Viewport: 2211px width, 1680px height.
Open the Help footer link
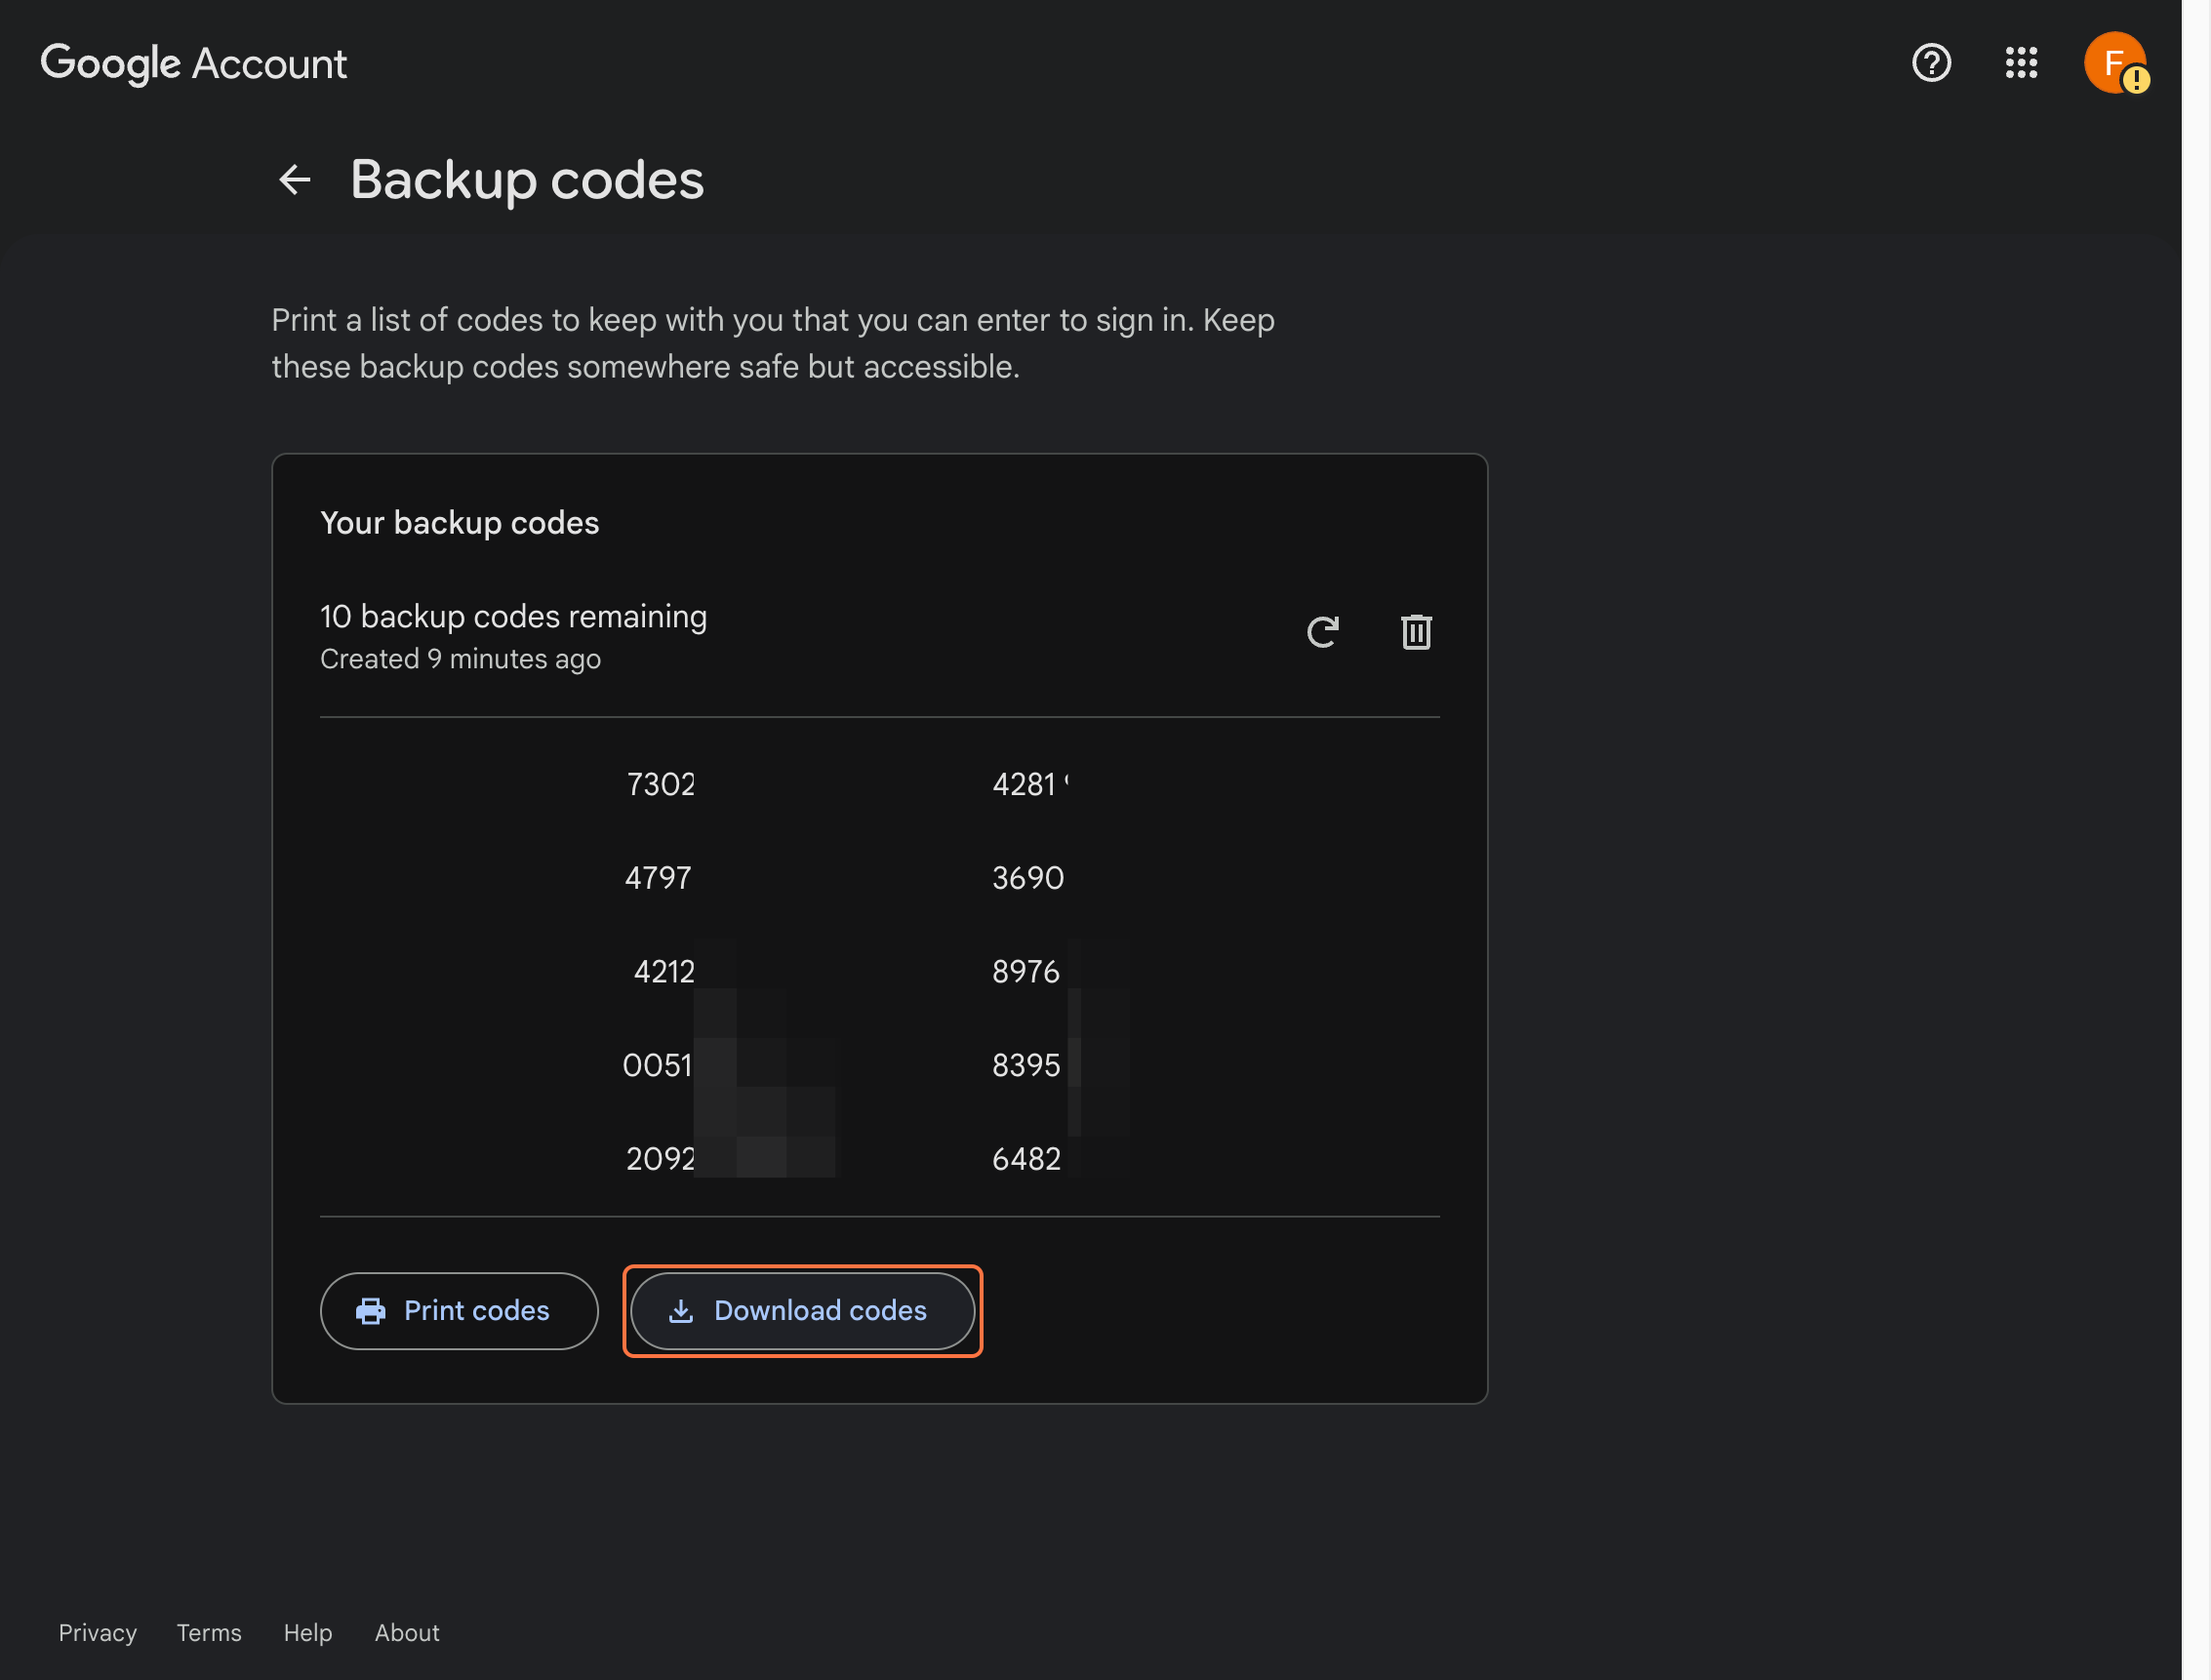tap(307, 1632)
